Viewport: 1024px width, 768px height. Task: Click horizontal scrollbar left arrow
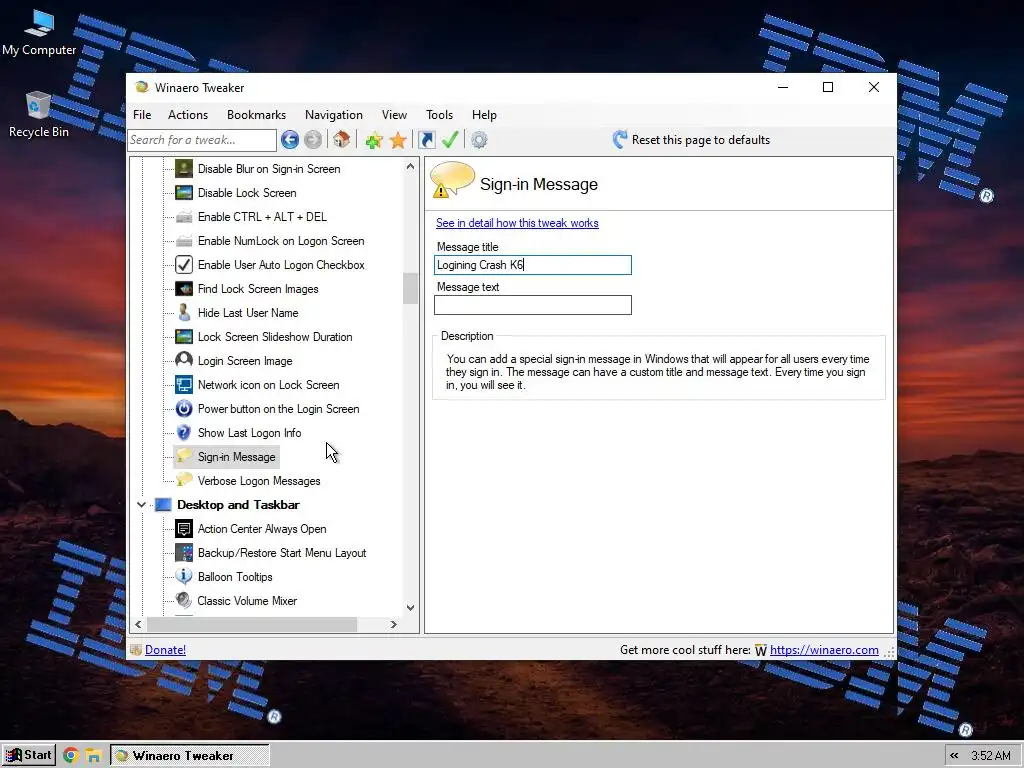click(138, 624)
